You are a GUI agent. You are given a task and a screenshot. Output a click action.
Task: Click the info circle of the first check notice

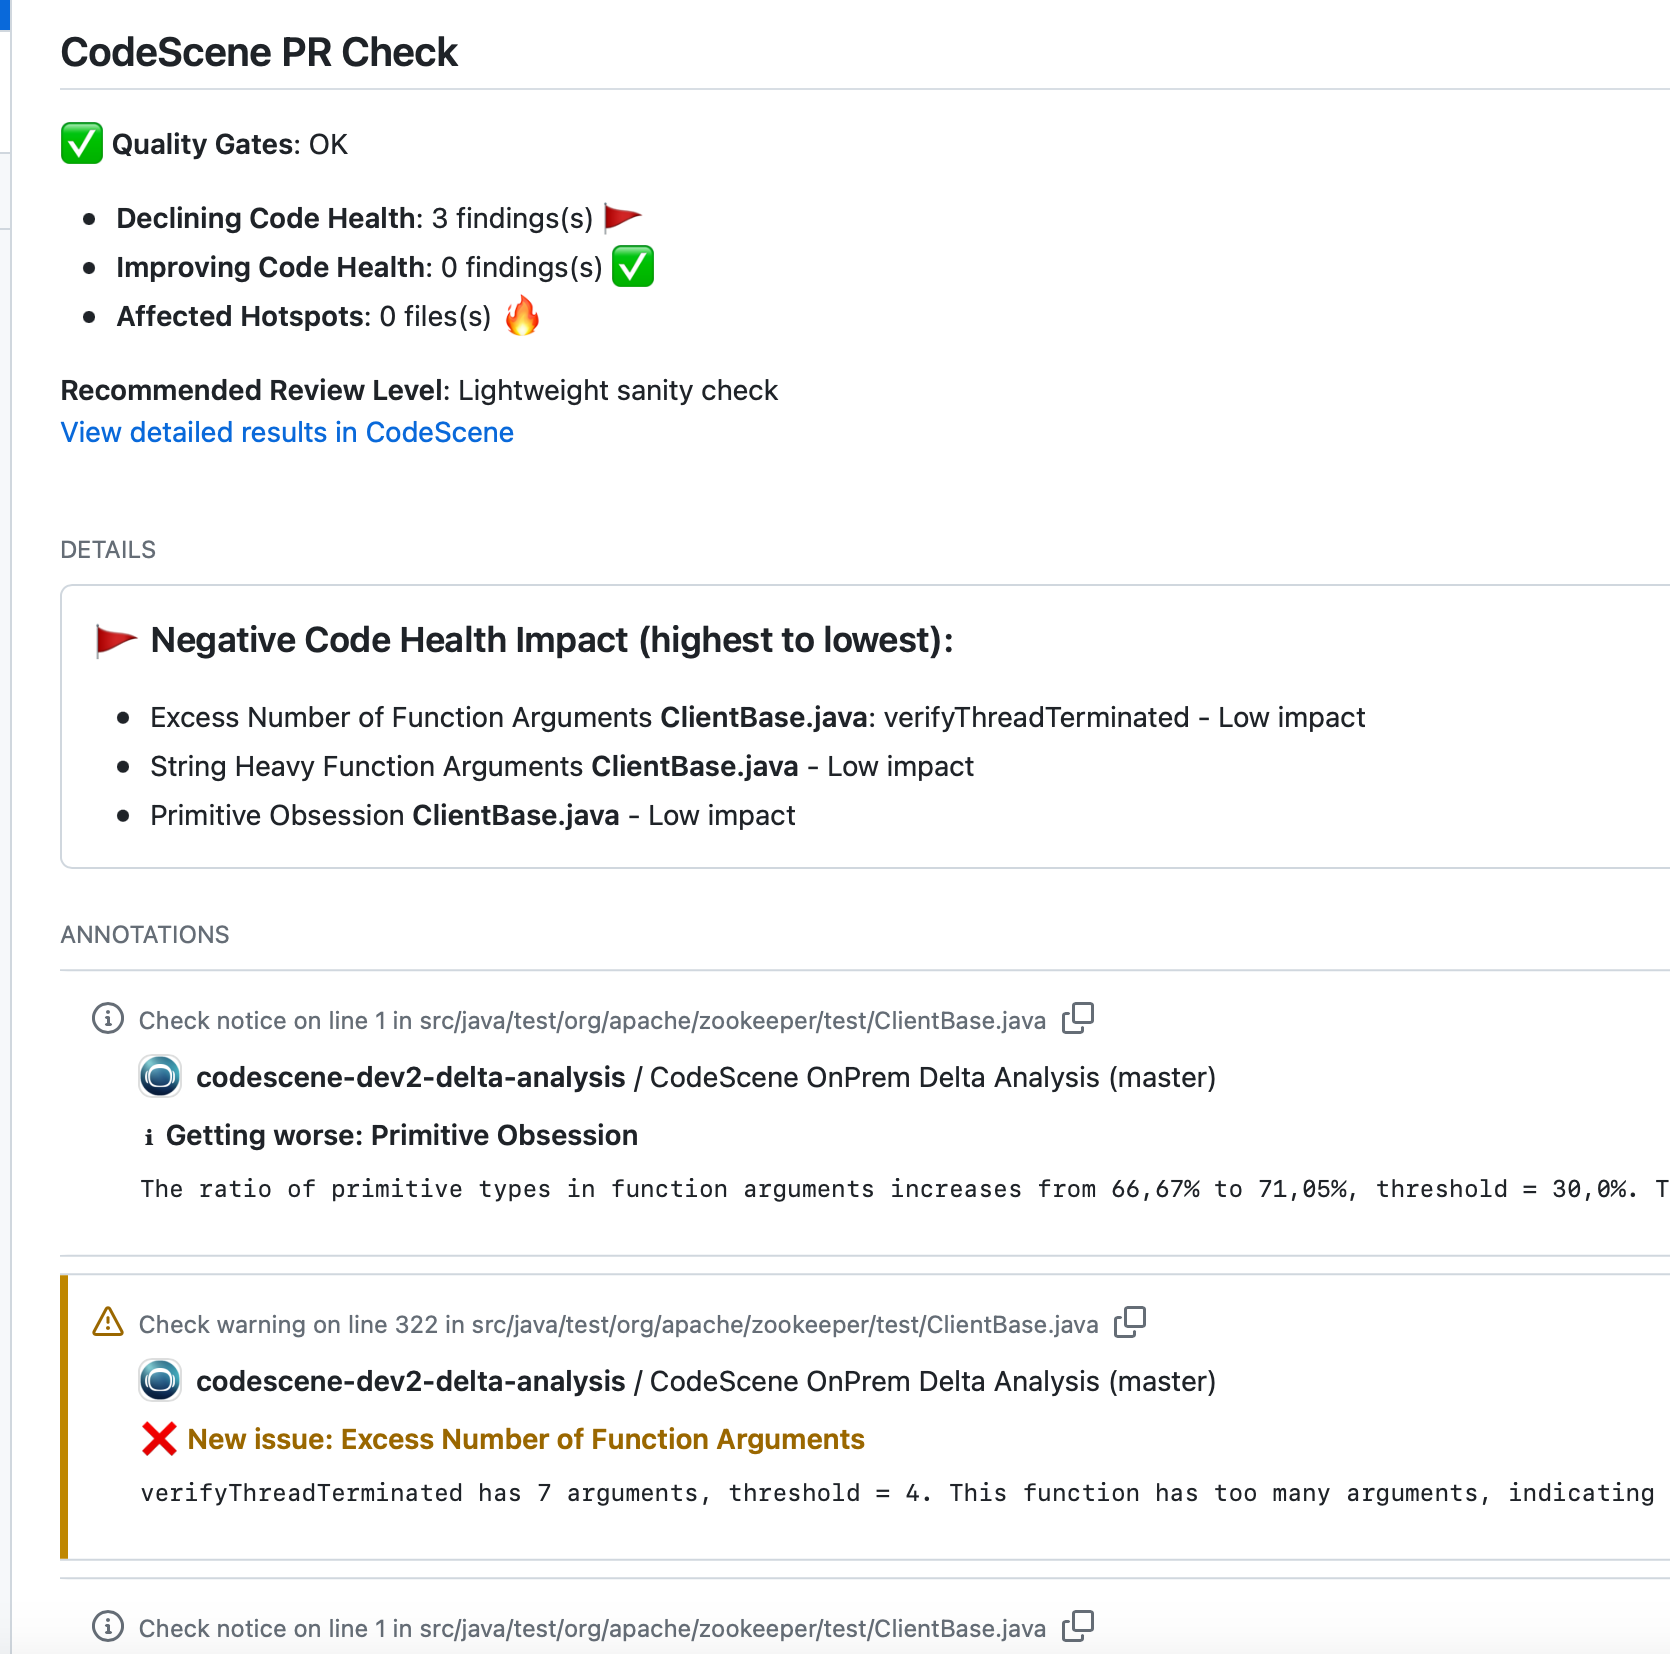[108, 1019]
